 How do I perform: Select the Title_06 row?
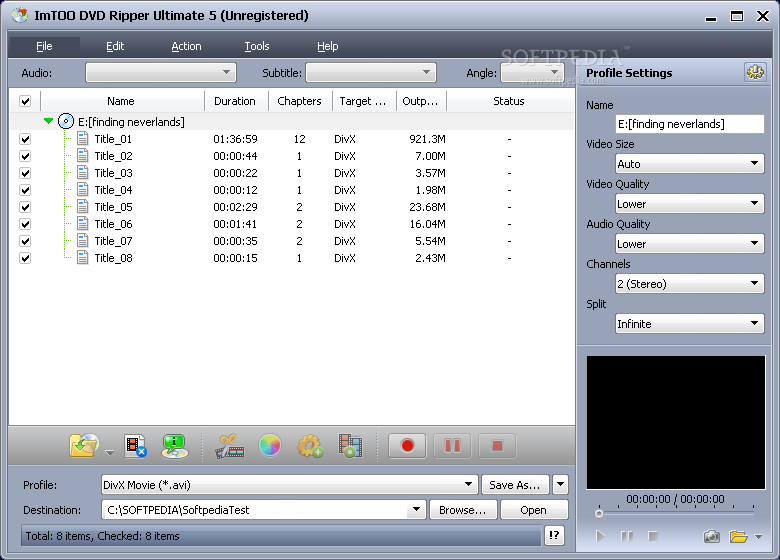click(293, 224)
